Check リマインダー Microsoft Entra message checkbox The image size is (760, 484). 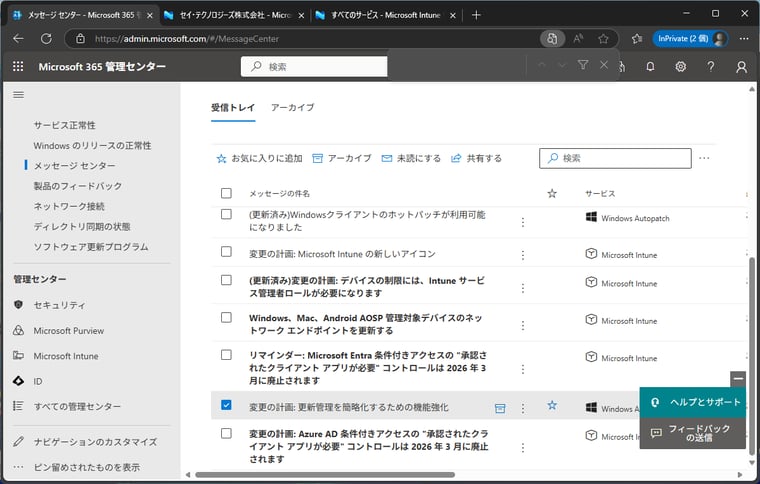pos(226,355)
